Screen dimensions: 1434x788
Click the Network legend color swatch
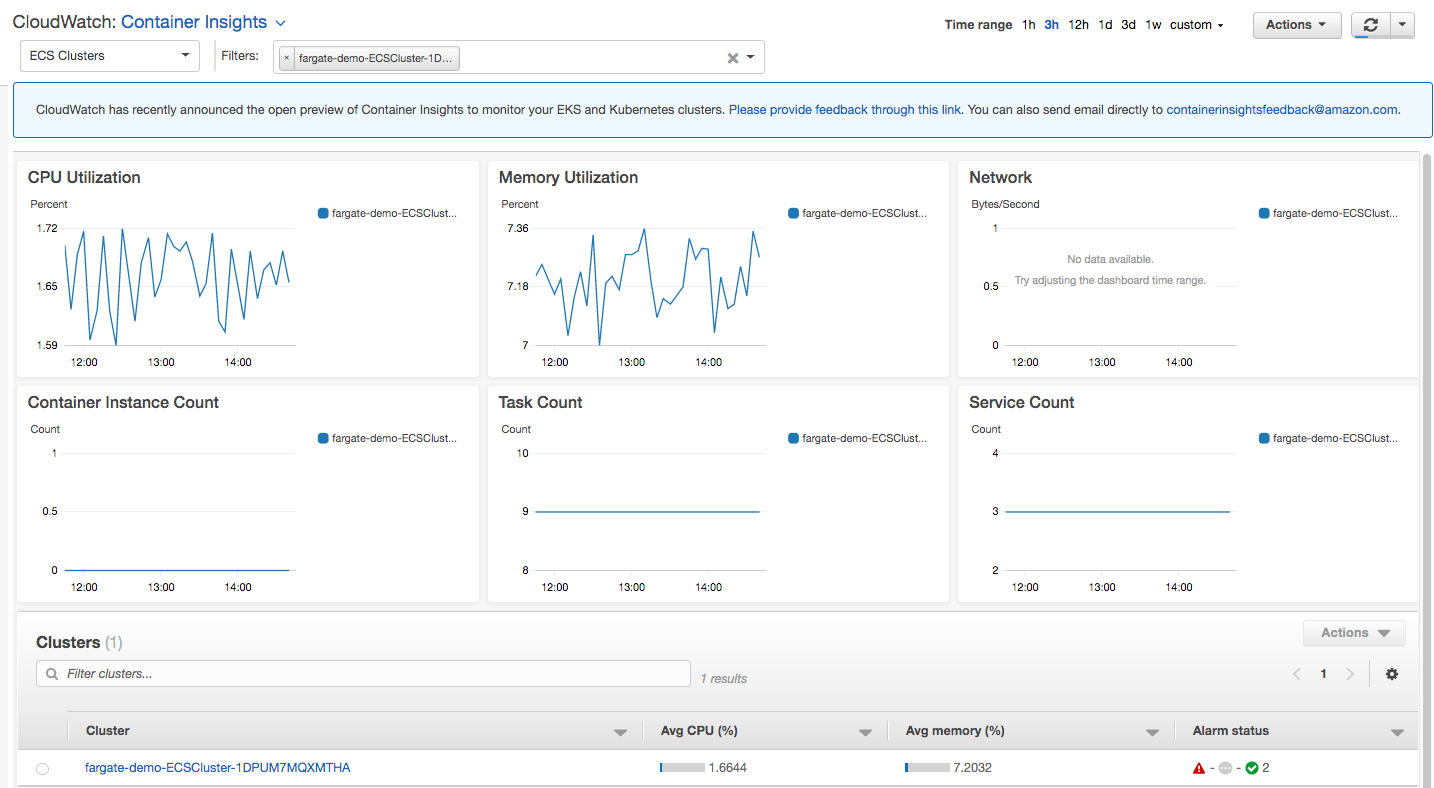tap(1264, 213)
